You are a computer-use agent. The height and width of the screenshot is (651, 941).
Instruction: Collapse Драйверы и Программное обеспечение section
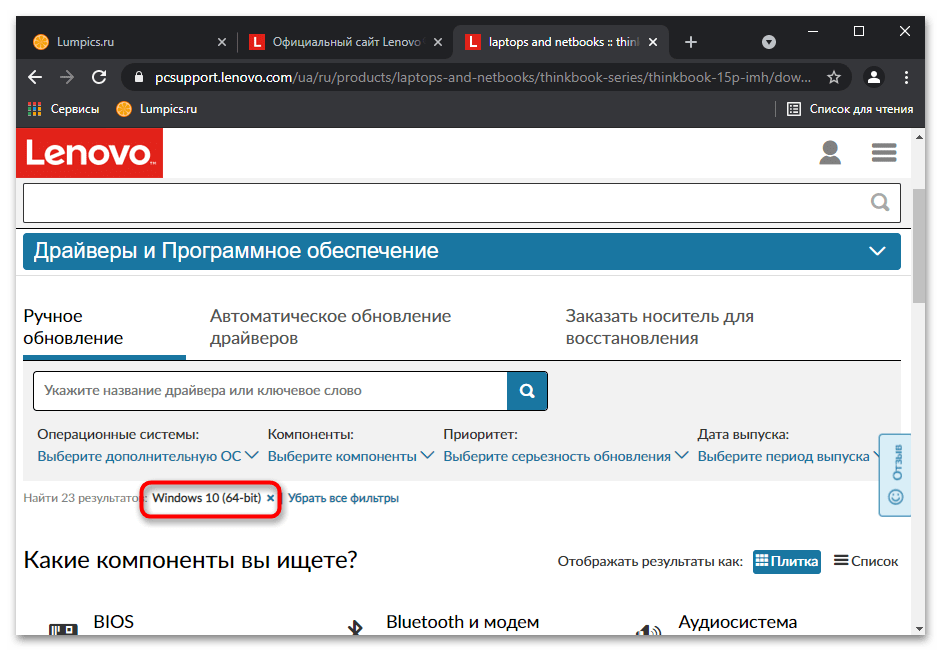pyautogui.click(x=461, y=251)
